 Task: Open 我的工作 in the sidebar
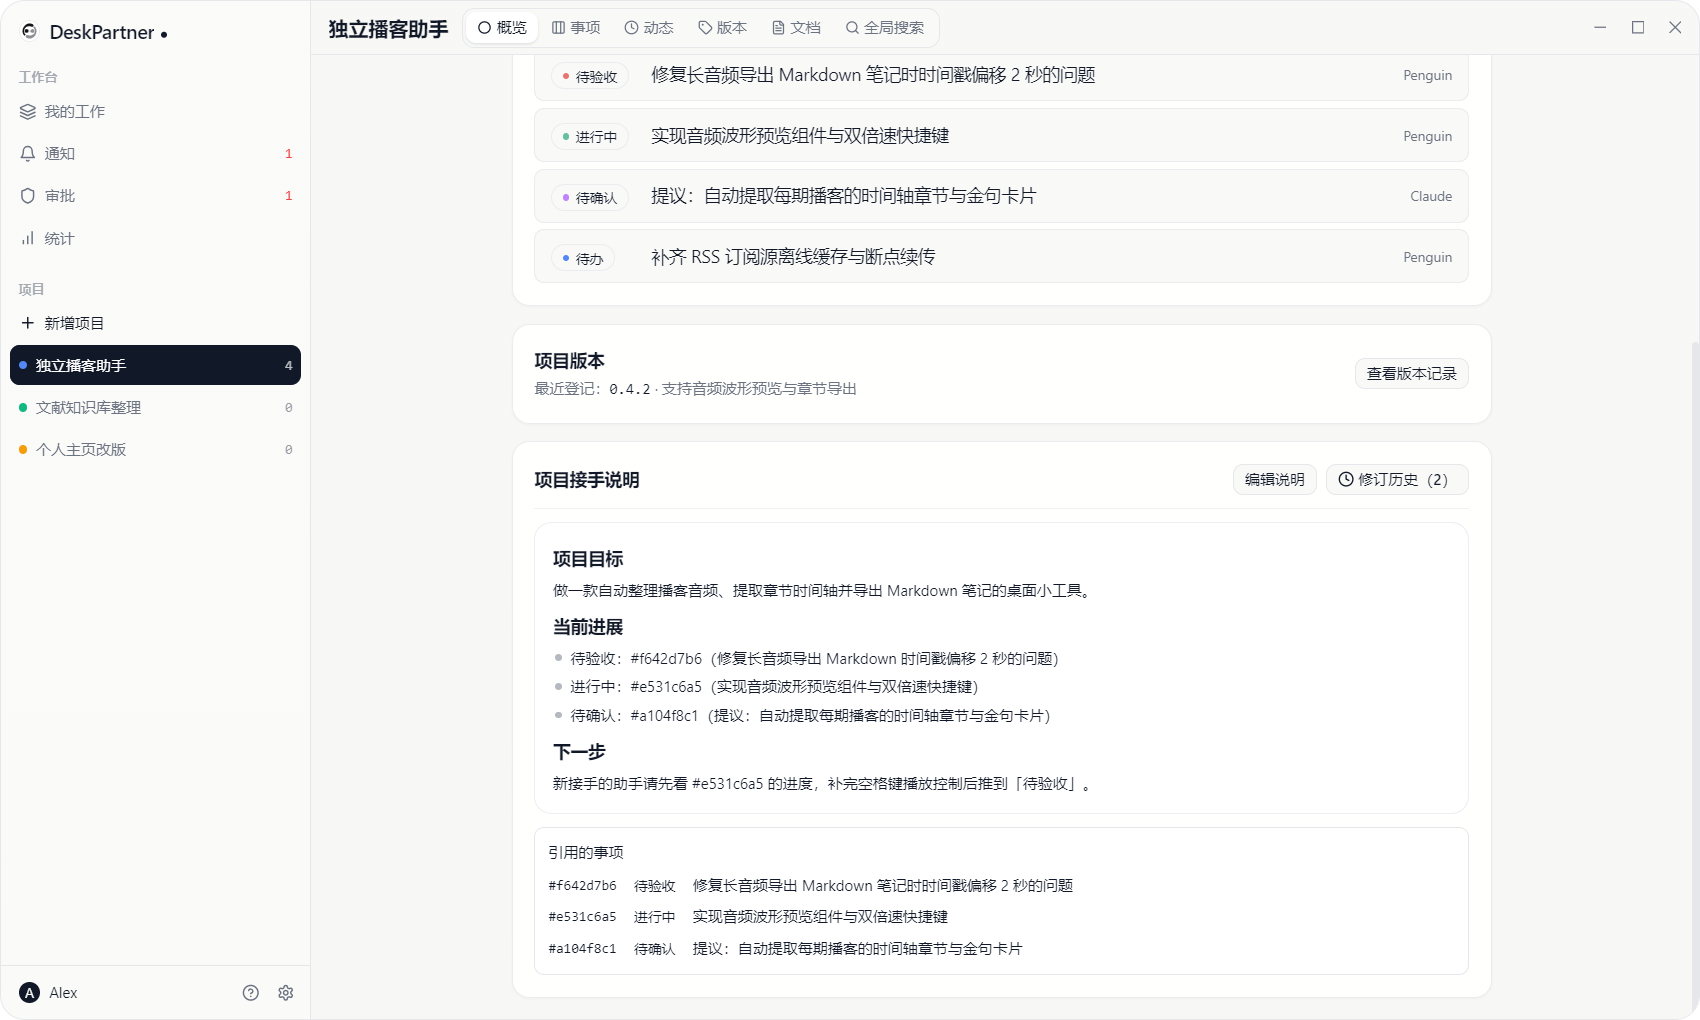click(155, 112)
